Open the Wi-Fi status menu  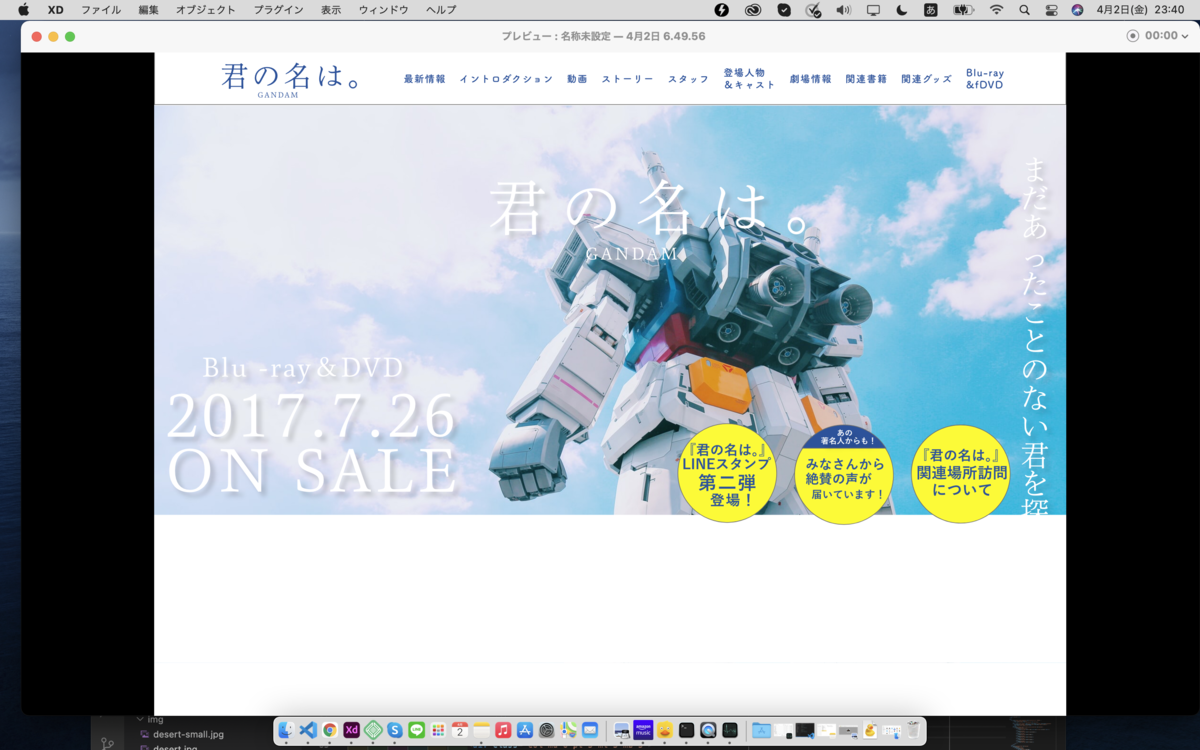(x=996, y=9)
